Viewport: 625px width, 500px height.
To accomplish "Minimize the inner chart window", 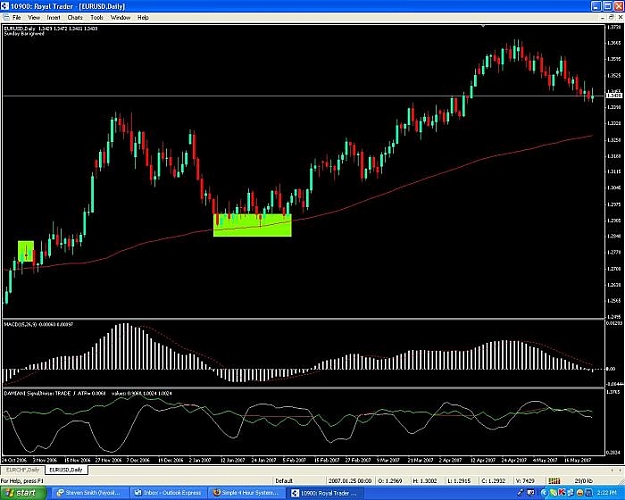I will [602, 17].
